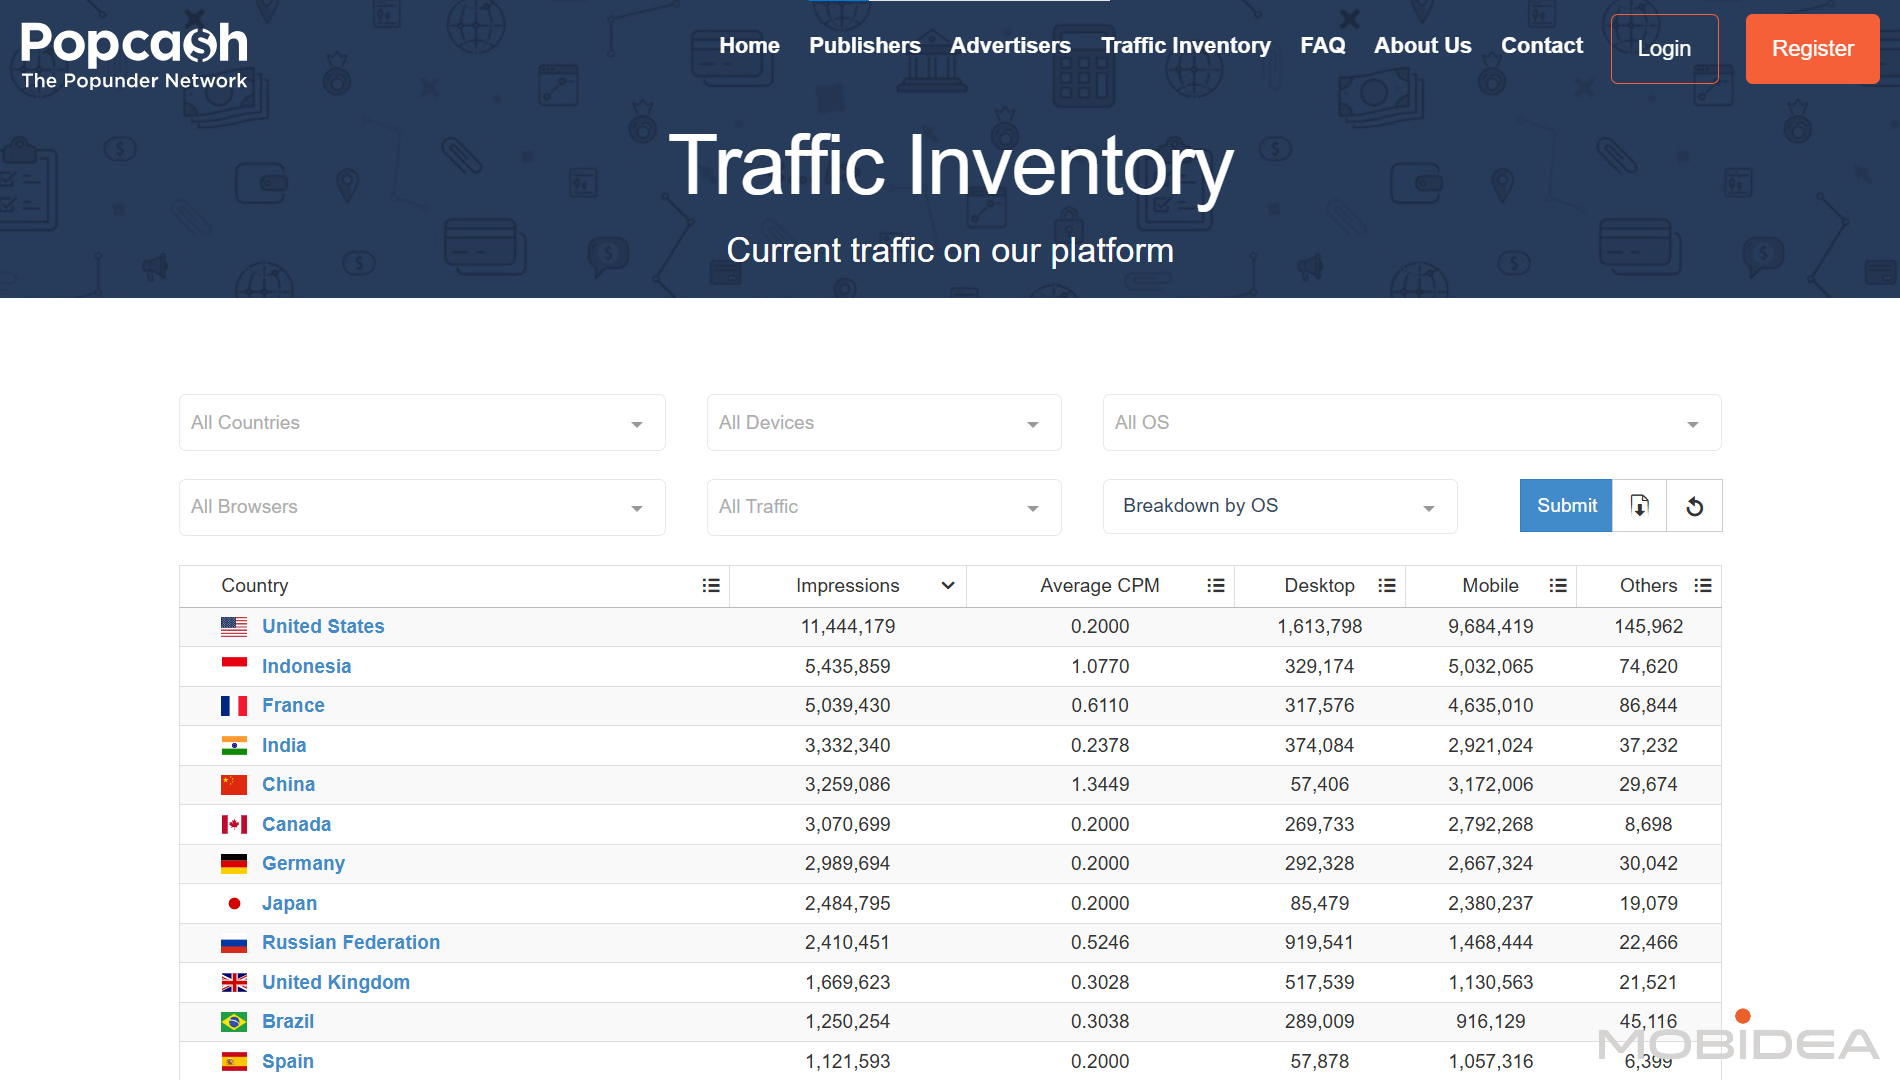Click the blue Submit button
This screenshot has height=1080, width=1900.
click(x=1566, y=506)
